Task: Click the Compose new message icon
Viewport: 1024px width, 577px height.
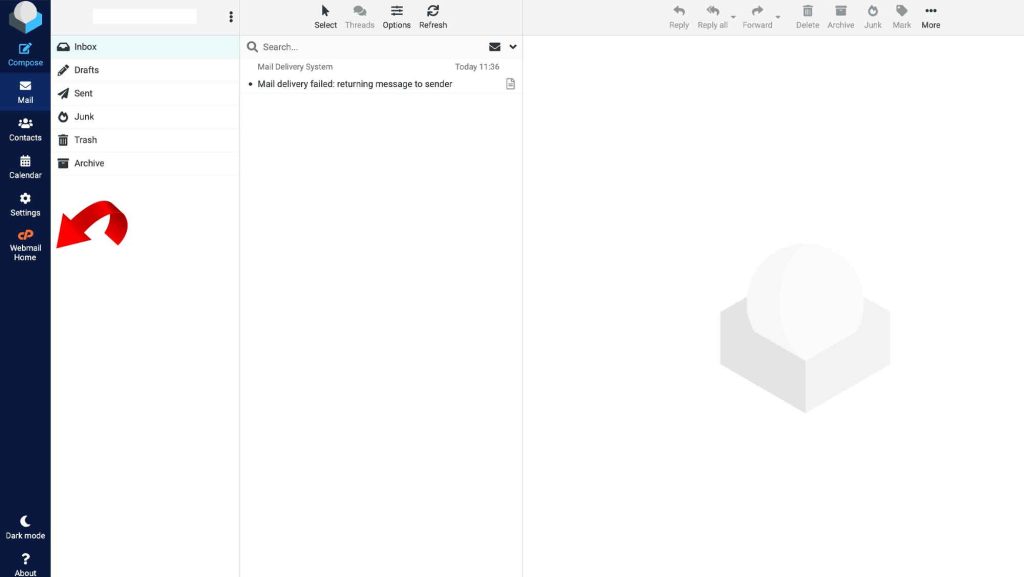Action: [25, 54]
